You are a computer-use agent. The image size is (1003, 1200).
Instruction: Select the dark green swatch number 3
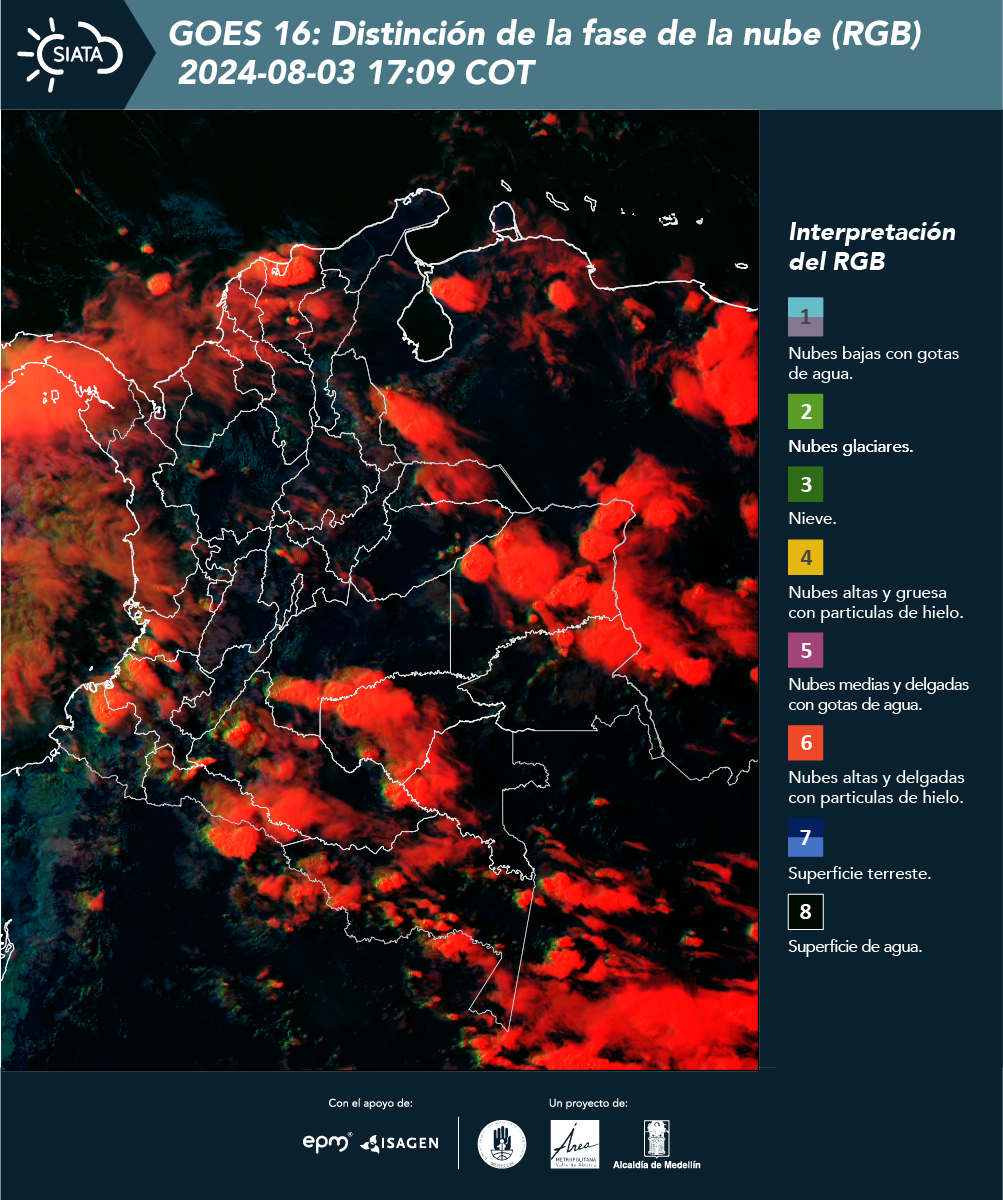(806, 485)
